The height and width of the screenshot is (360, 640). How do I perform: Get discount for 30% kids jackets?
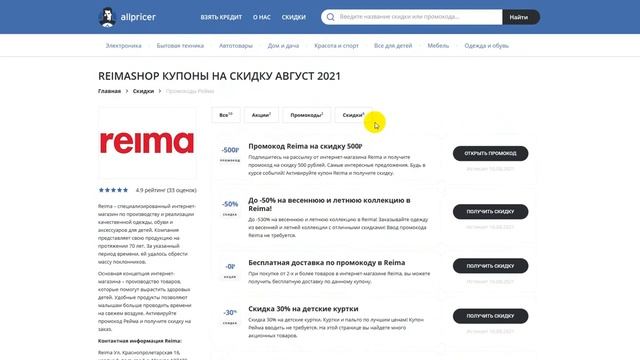click(490, 316)
